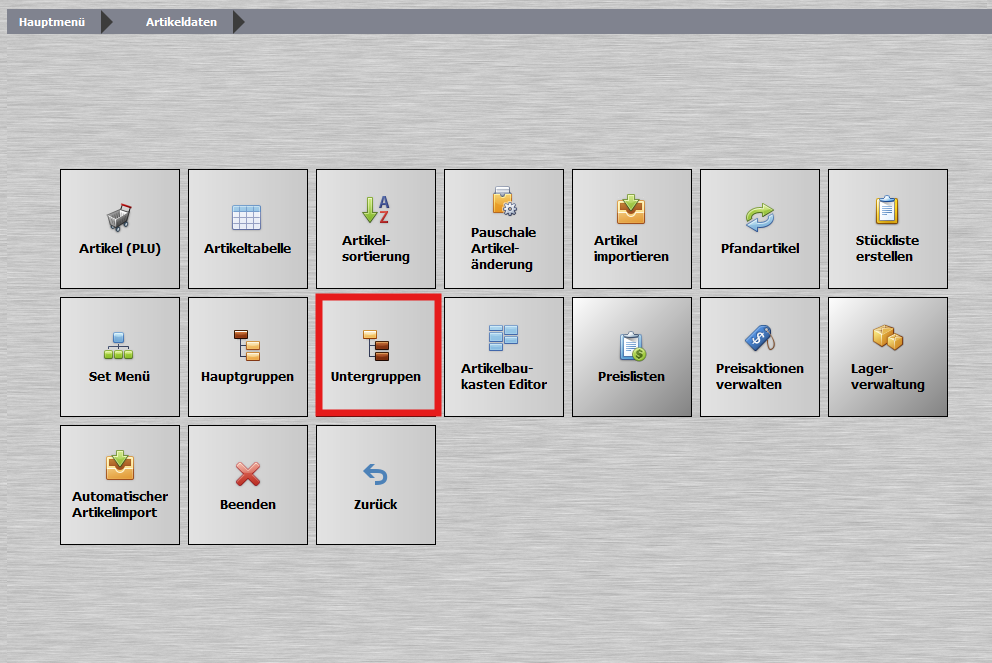Open the Pfandartikel refresh-arrows tile
Image resolution: width=992 pixels, height=663 pixels.
(x=760, y=229)
